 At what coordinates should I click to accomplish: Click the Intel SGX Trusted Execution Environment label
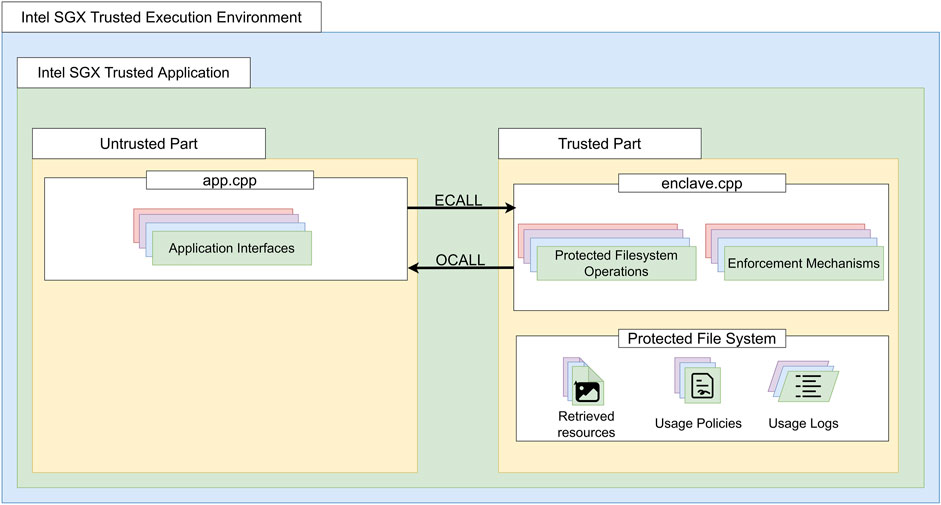point(161,17)
